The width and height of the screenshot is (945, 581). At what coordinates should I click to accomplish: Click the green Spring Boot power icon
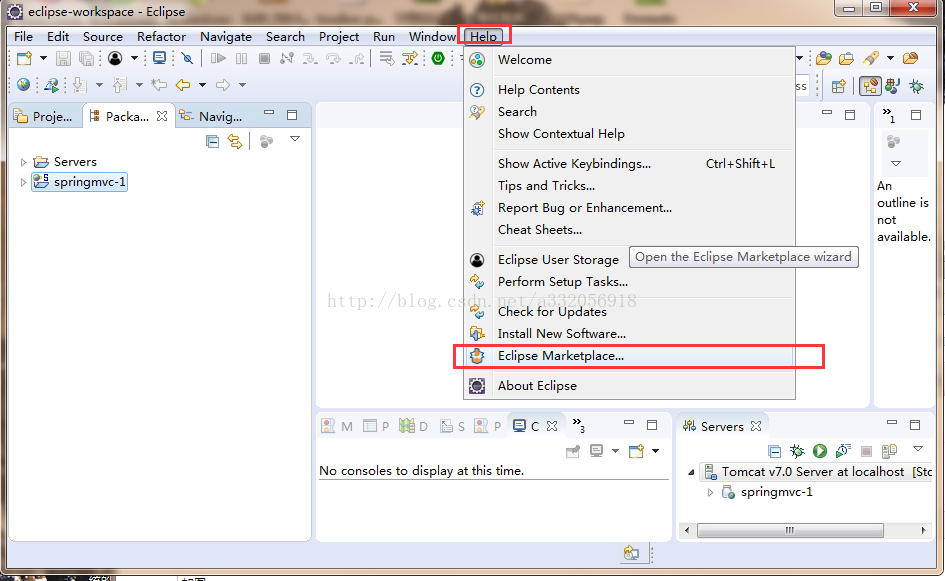pyautogui.click(x=438, y=58)
